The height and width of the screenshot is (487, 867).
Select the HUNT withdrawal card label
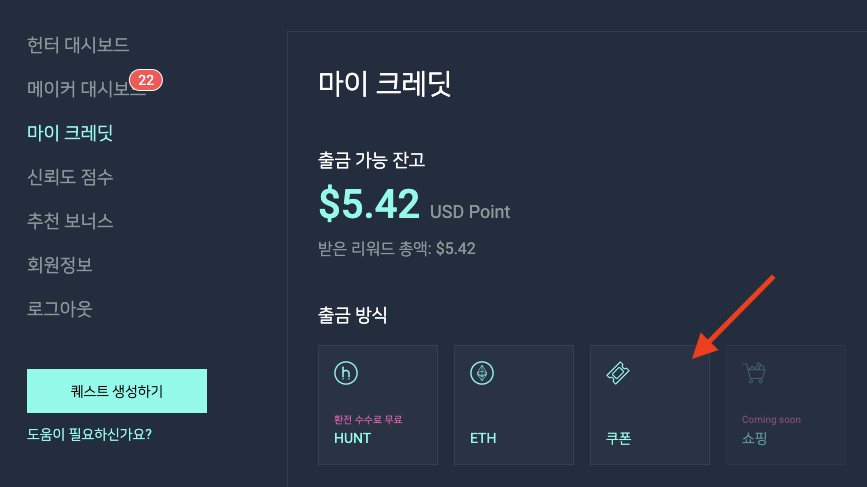pyautogui.click(x=352, y=438)
